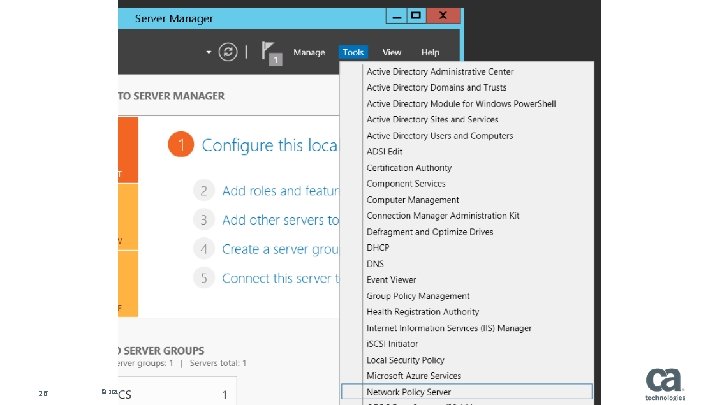
Task: Open the Manage menu
Action: point(309,52)
